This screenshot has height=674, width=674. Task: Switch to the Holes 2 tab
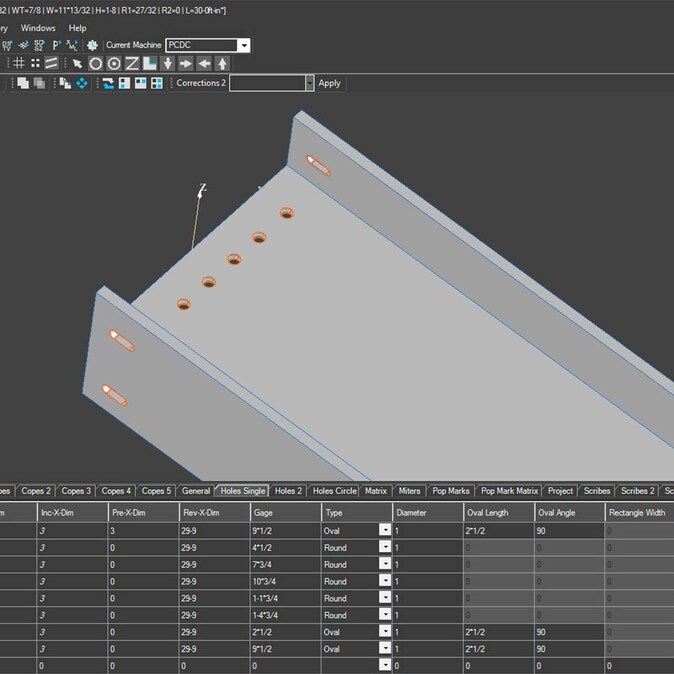(x=288, y=491)
